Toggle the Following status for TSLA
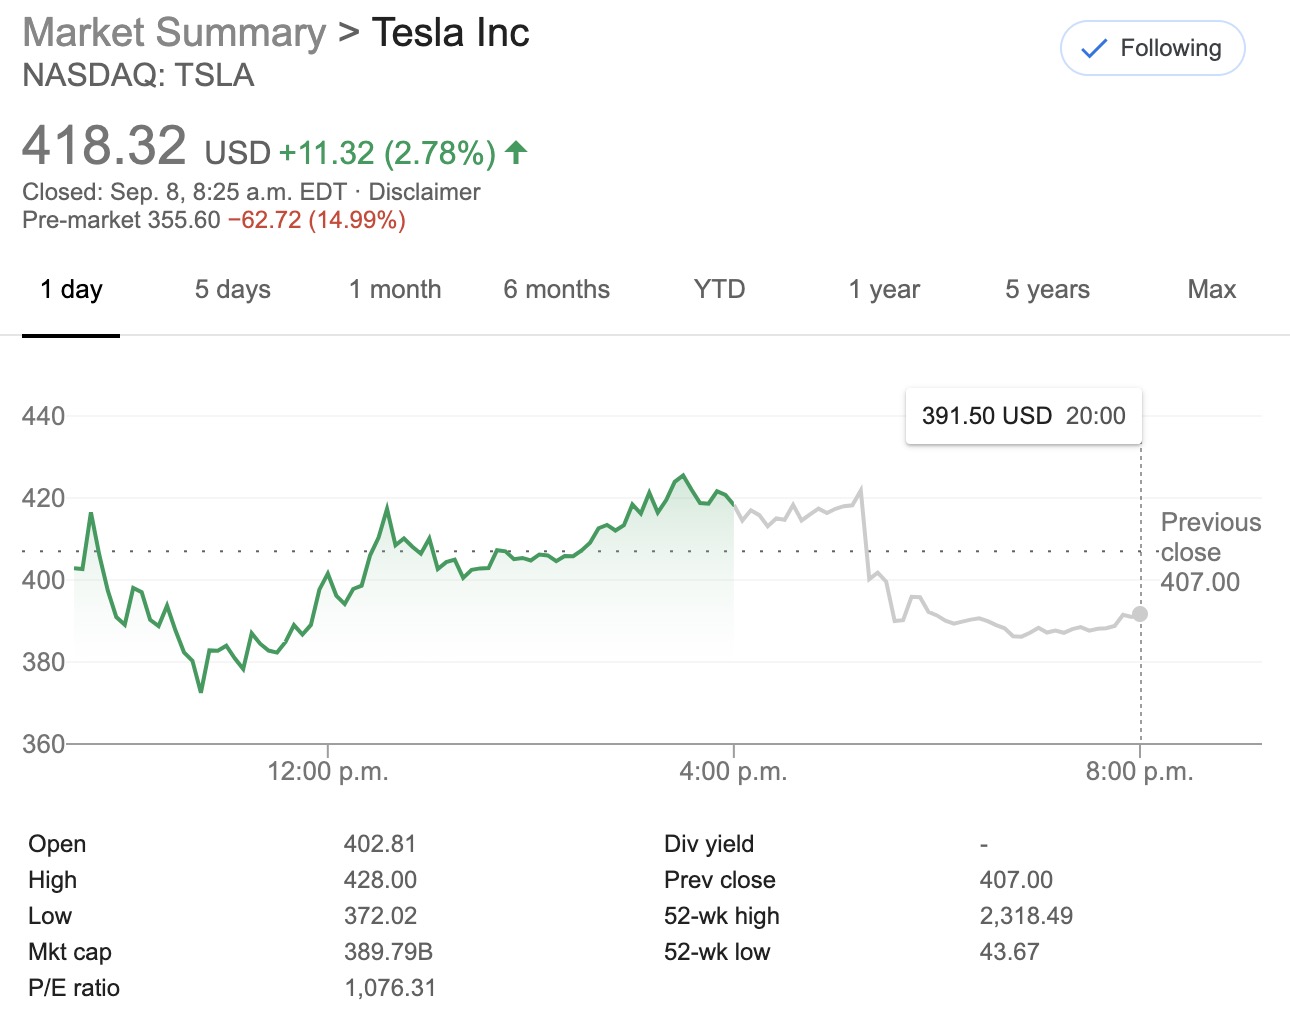Image resolution: width=1290 pixels, height=1030 pixels. coord(1151,47)
